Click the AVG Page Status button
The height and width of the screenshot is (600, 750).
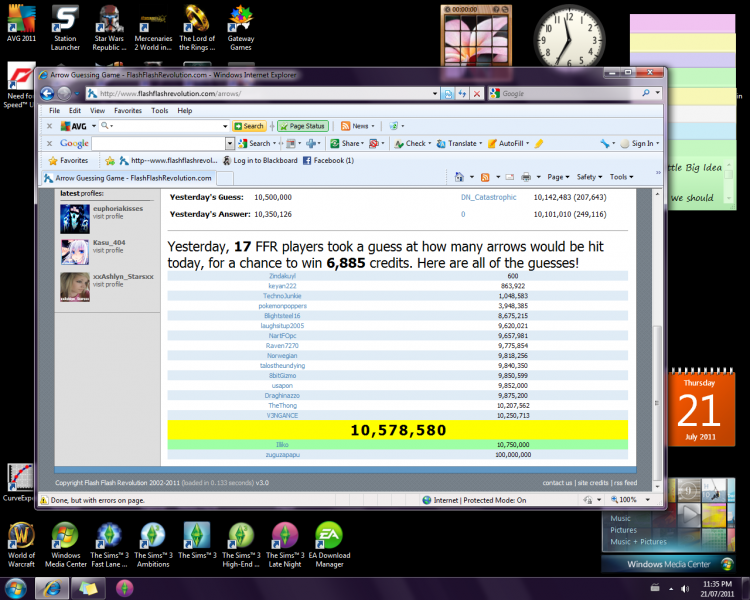click(303, 126)
